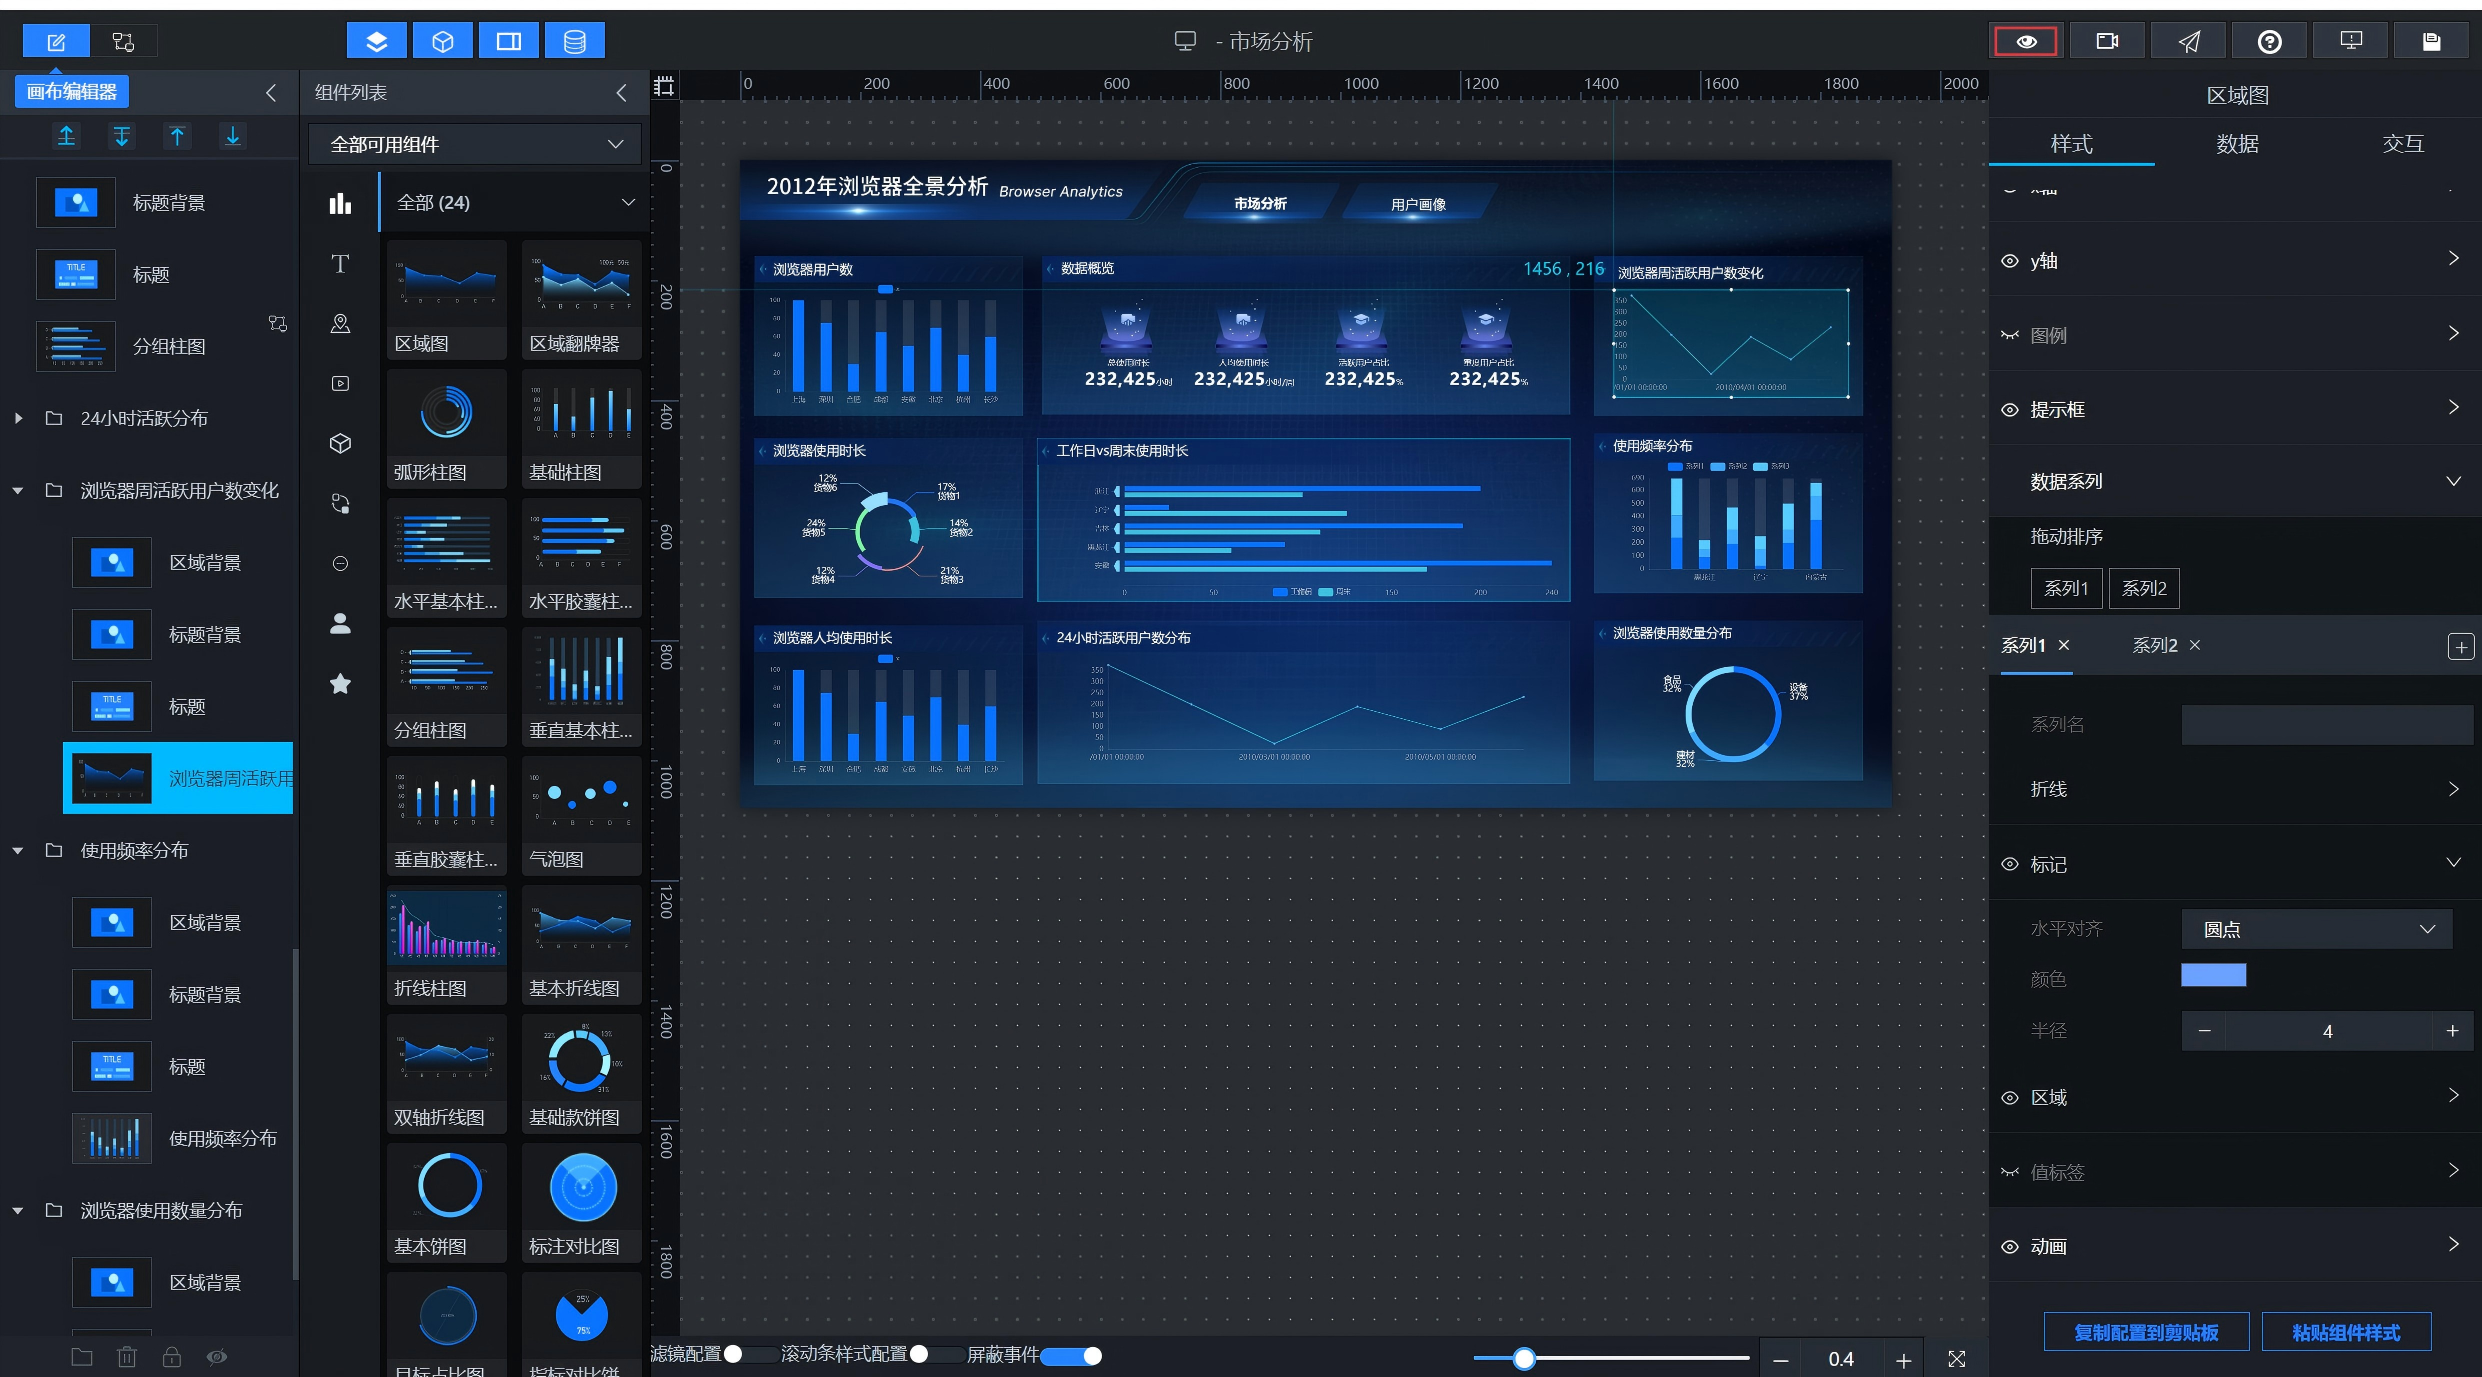2482x1377 pixels.
Task: Select the bar chart category icon
Action: point(340,203)
